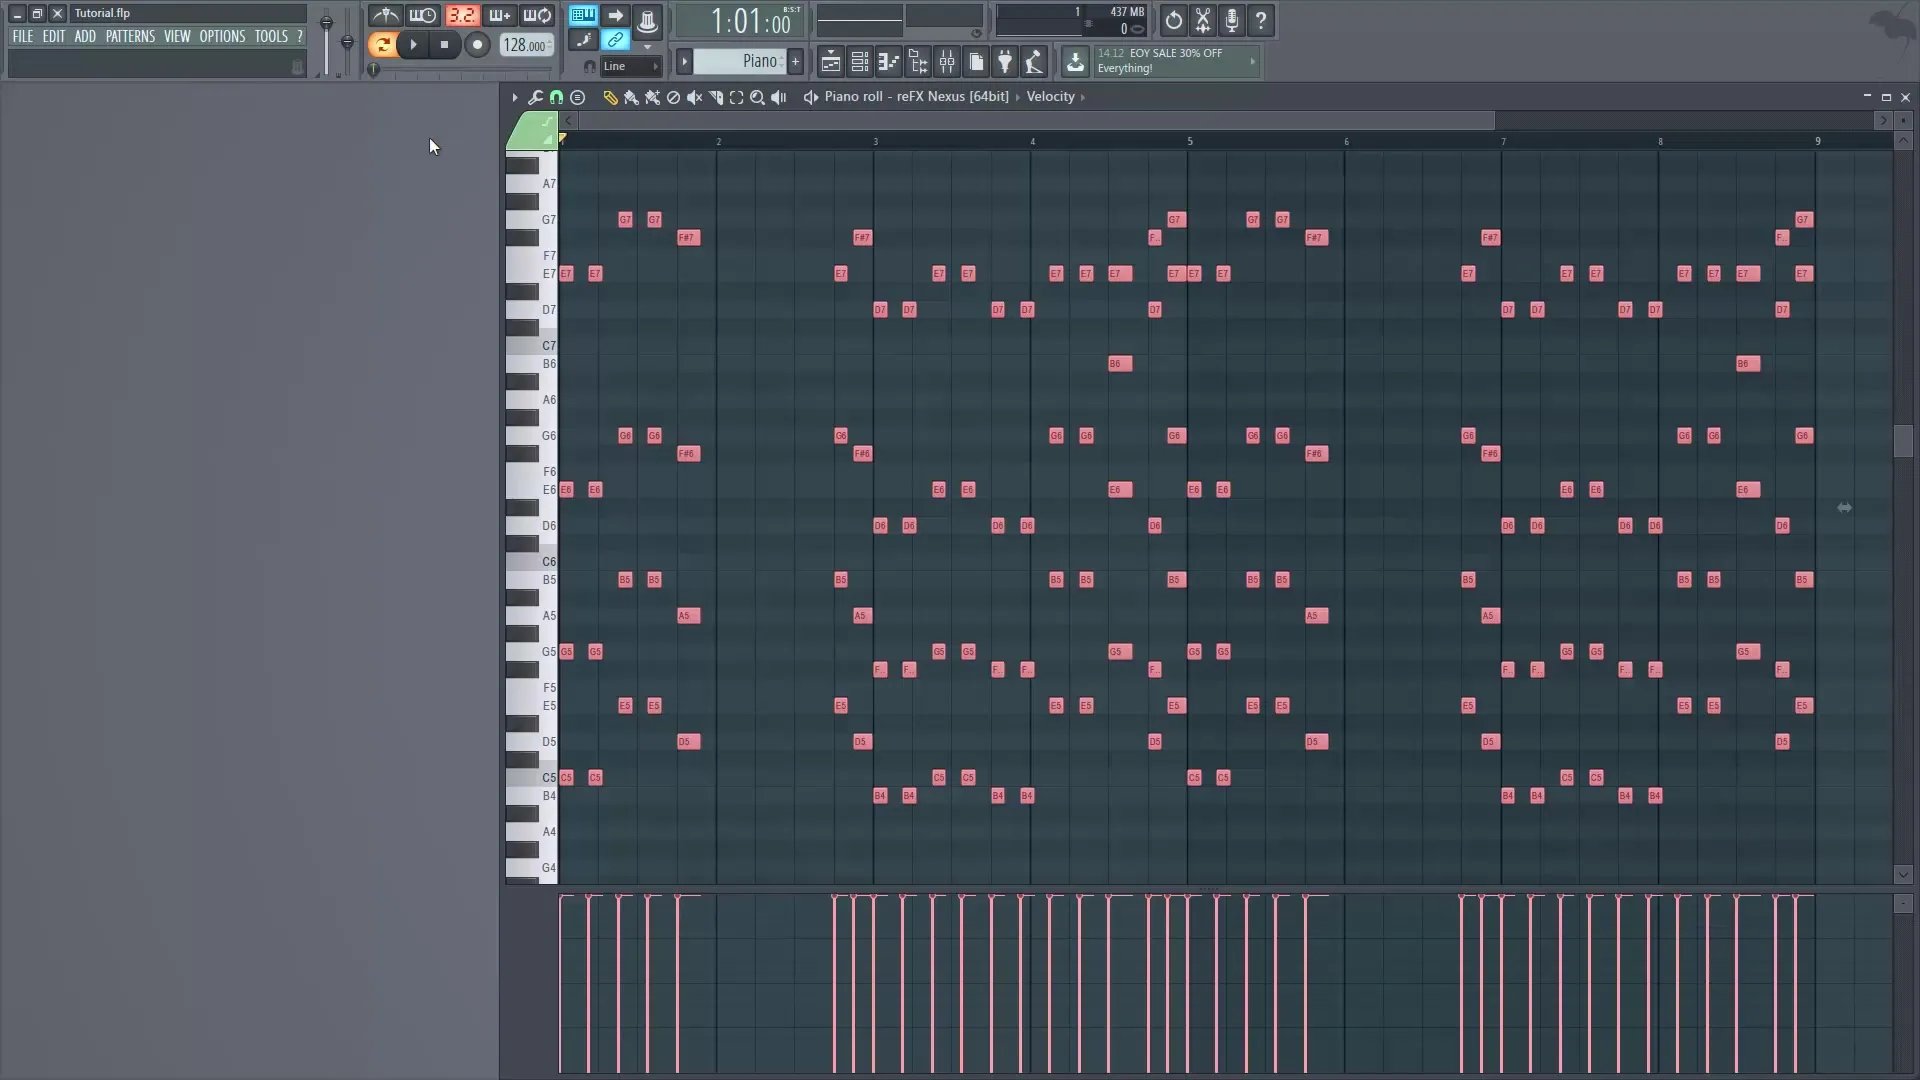Toggle snap magnet in the piano roll
This screenshot has height=1080, width=1920.
click(556, 97)
